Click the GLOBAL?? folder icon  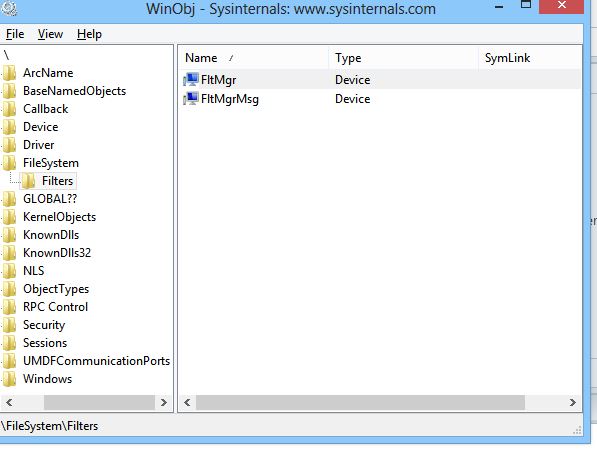(9, 199)
